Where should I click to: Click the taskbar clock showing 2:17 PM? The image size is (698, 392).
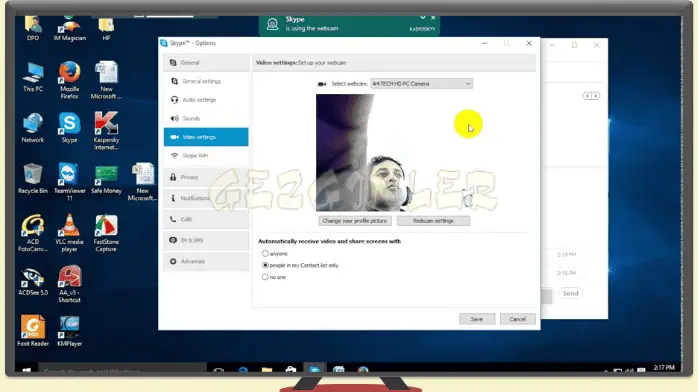click(664, 368)
